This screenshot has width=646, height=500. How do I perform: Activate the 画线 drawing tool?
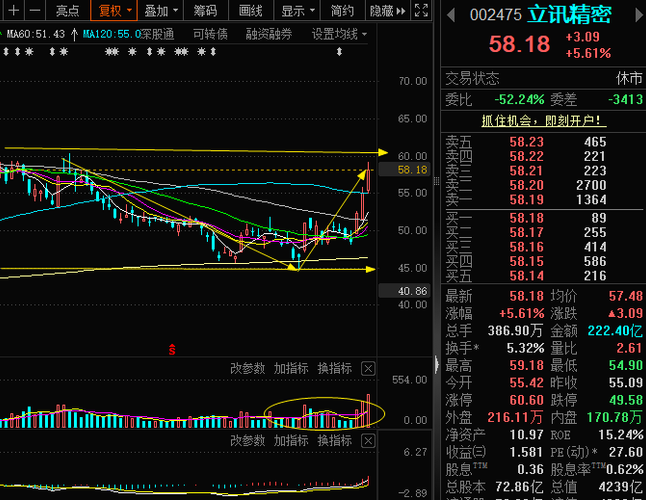[x=250, y=10]
